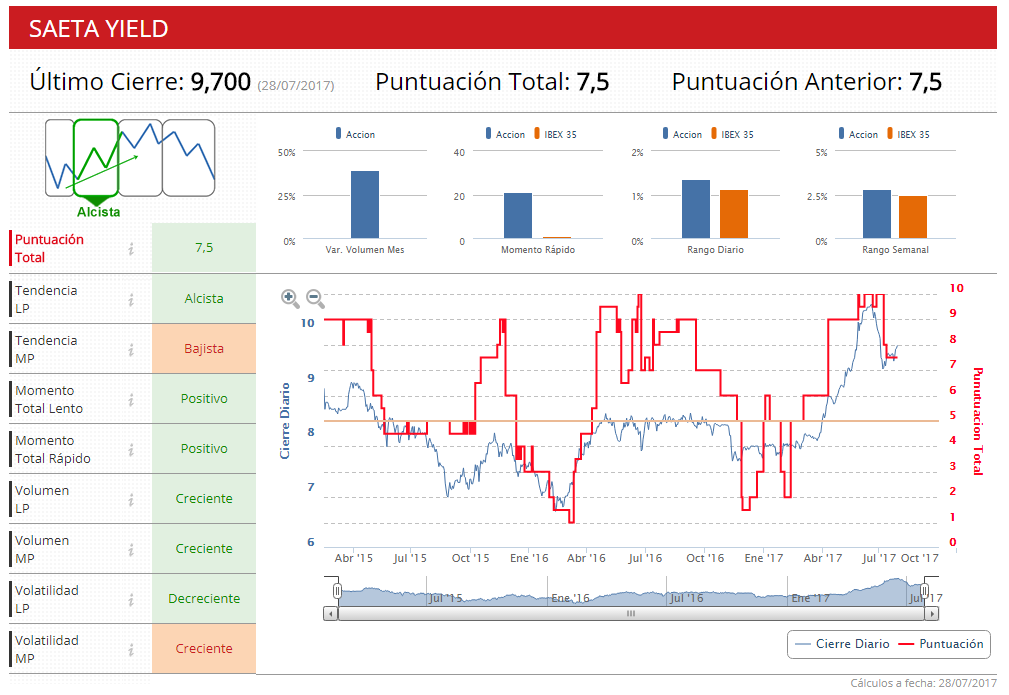Open info icon for Tendencia MP
The height and width of the screenshot is (695, 1009).
click(x=131, y=349)
